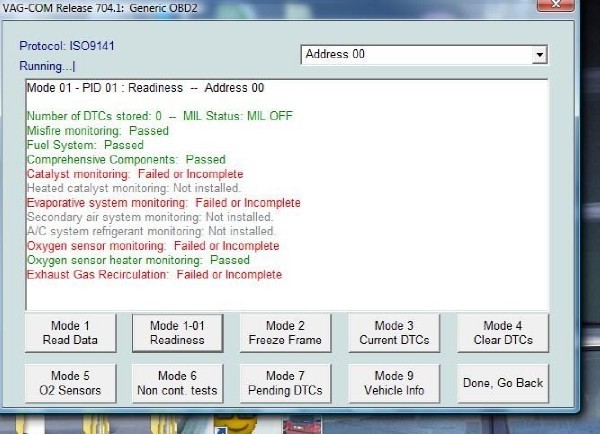View Mode 7 Pending DTCs
The image size is (600, 434).
pyautogui.click(x=285, y=383)
